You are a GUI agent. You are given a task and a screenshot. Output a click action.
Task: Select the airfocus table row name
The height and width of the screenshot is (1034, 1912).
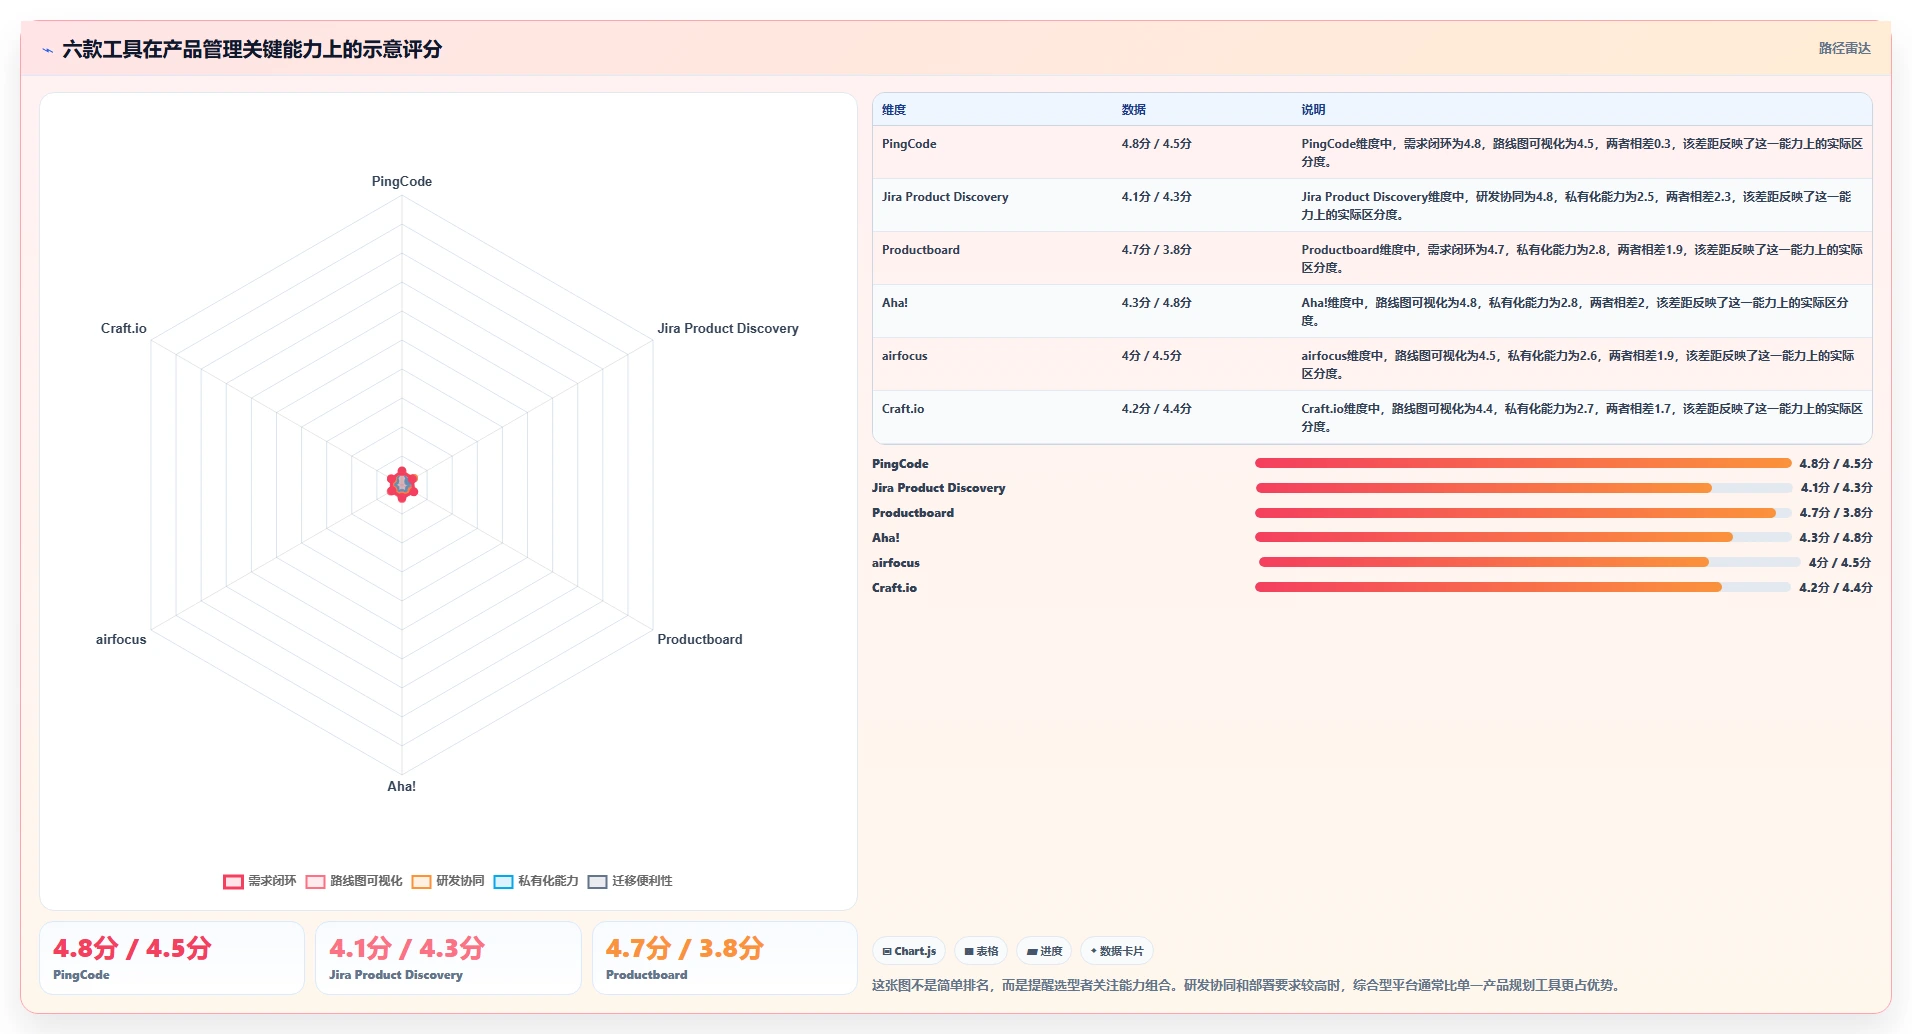pos(905,356)
